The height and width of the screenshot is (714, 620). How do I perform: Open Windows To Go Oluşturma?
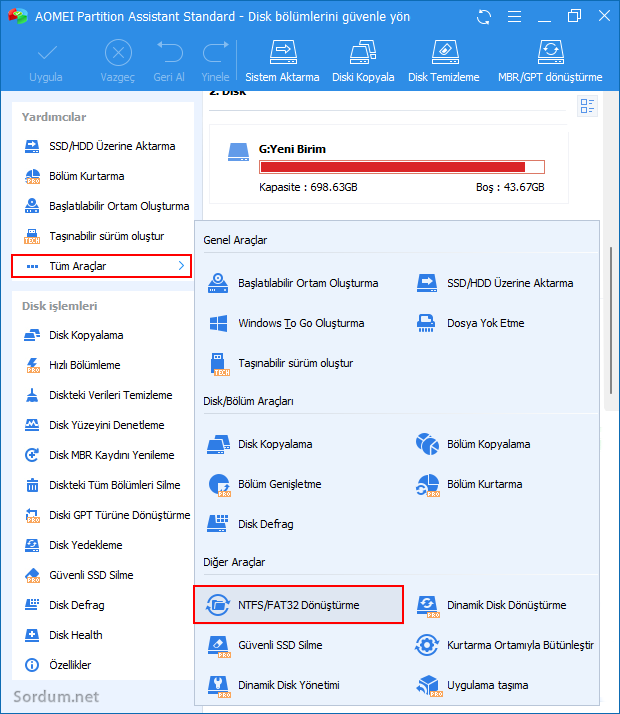tap(286, 323)
